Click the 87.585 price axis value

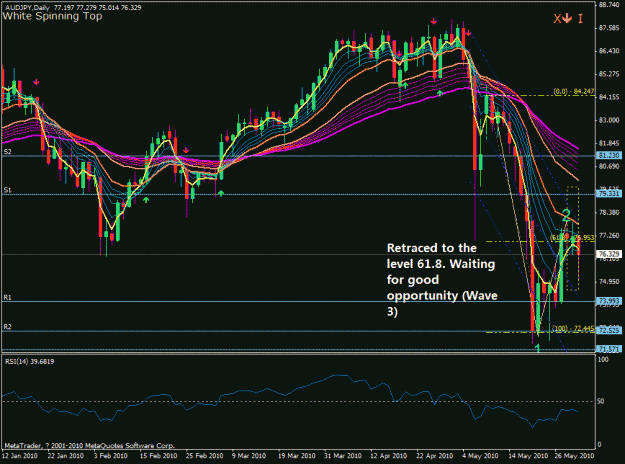click(x=609, y=28)
